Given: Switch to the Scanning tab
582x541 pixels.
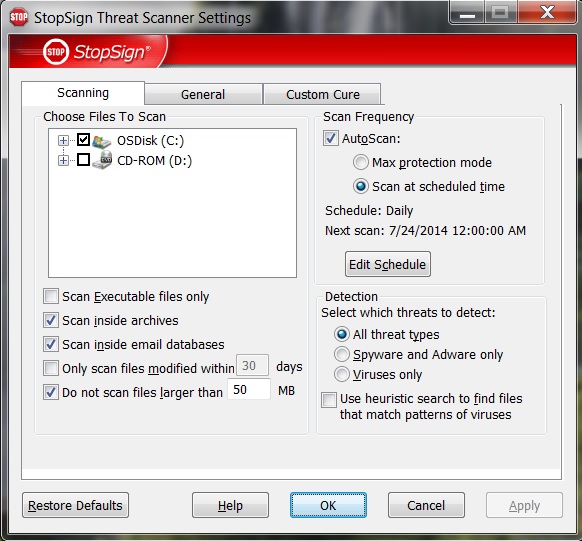Looking at the screenshot, I should pos(83,93).
